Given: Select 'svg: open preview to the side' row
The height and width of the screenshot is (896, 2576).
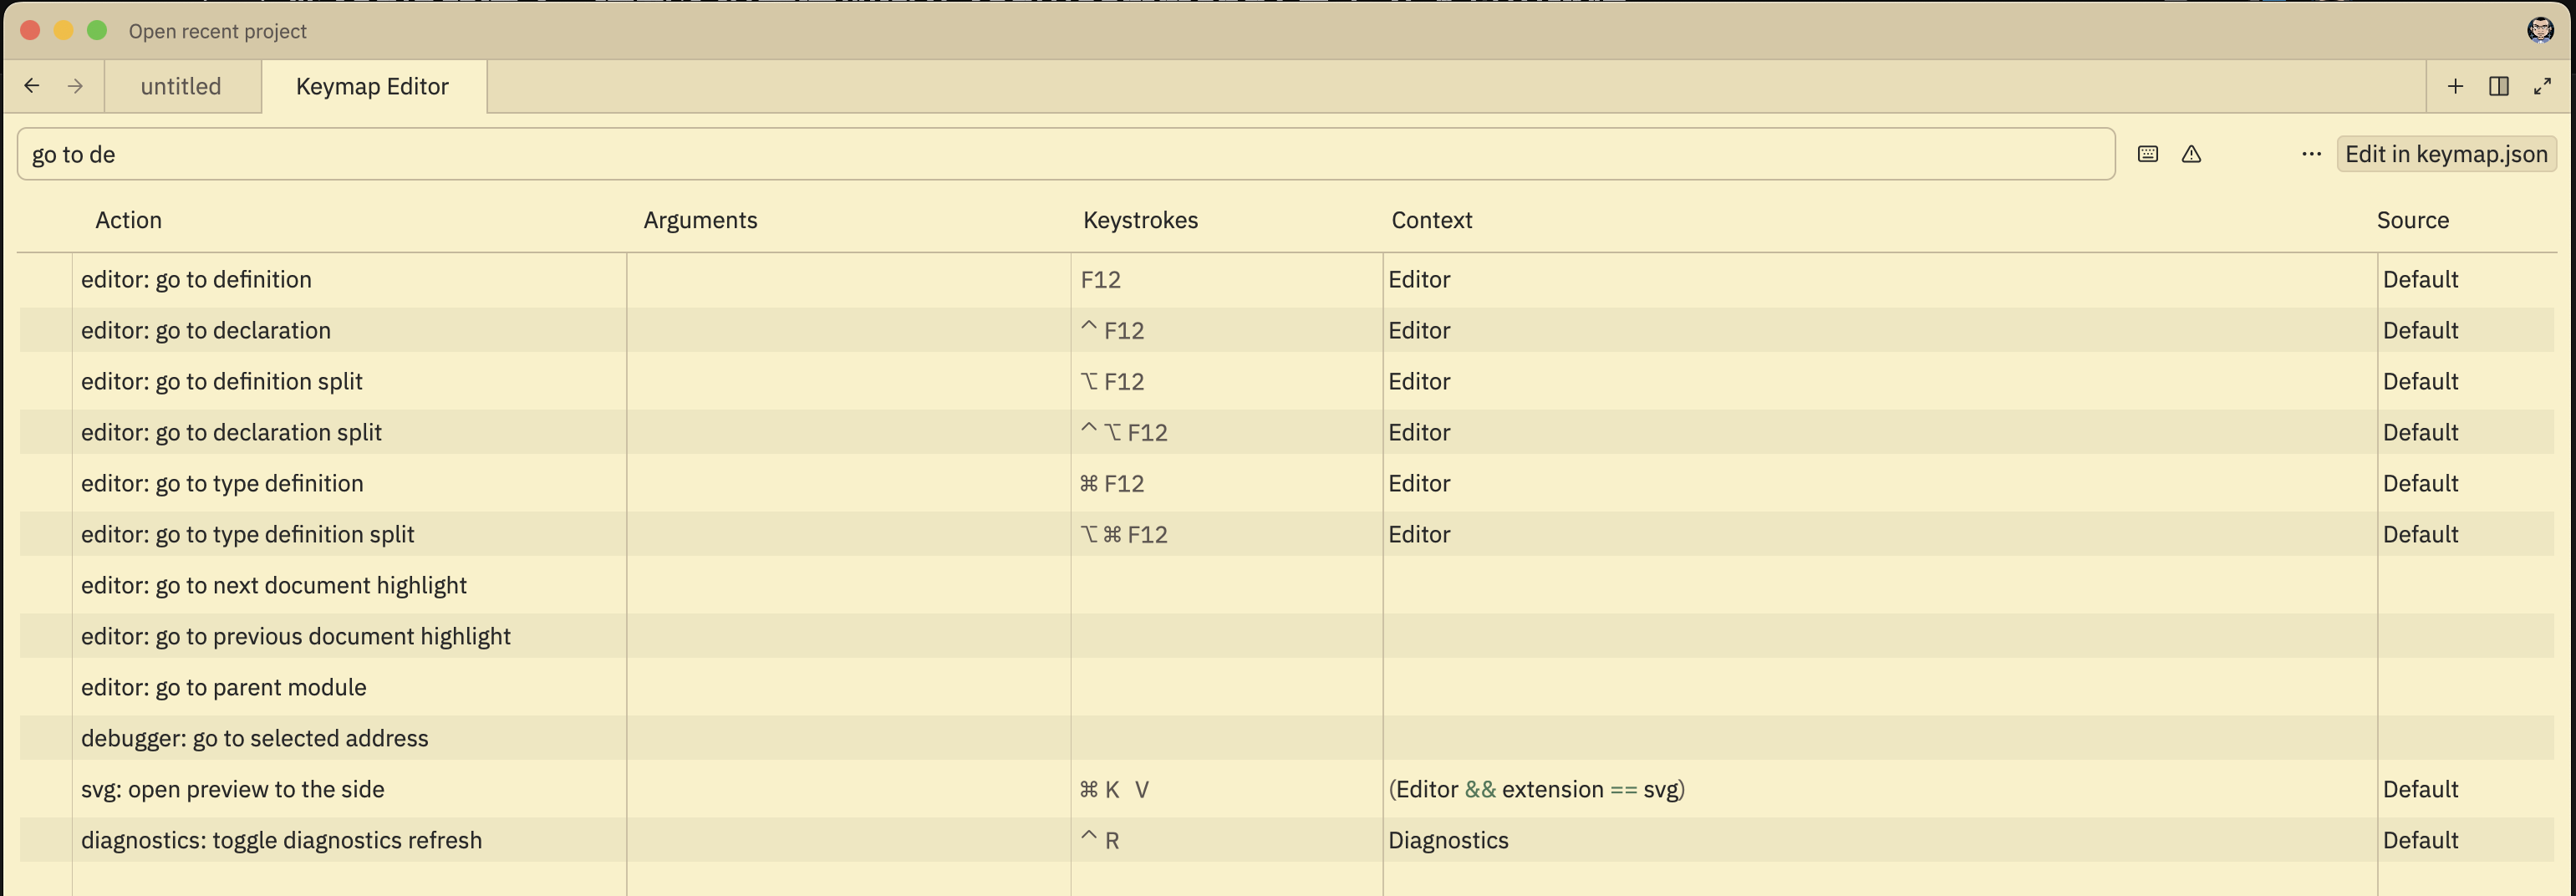Looking at the screenshot, I should (x=1286, y=789).
